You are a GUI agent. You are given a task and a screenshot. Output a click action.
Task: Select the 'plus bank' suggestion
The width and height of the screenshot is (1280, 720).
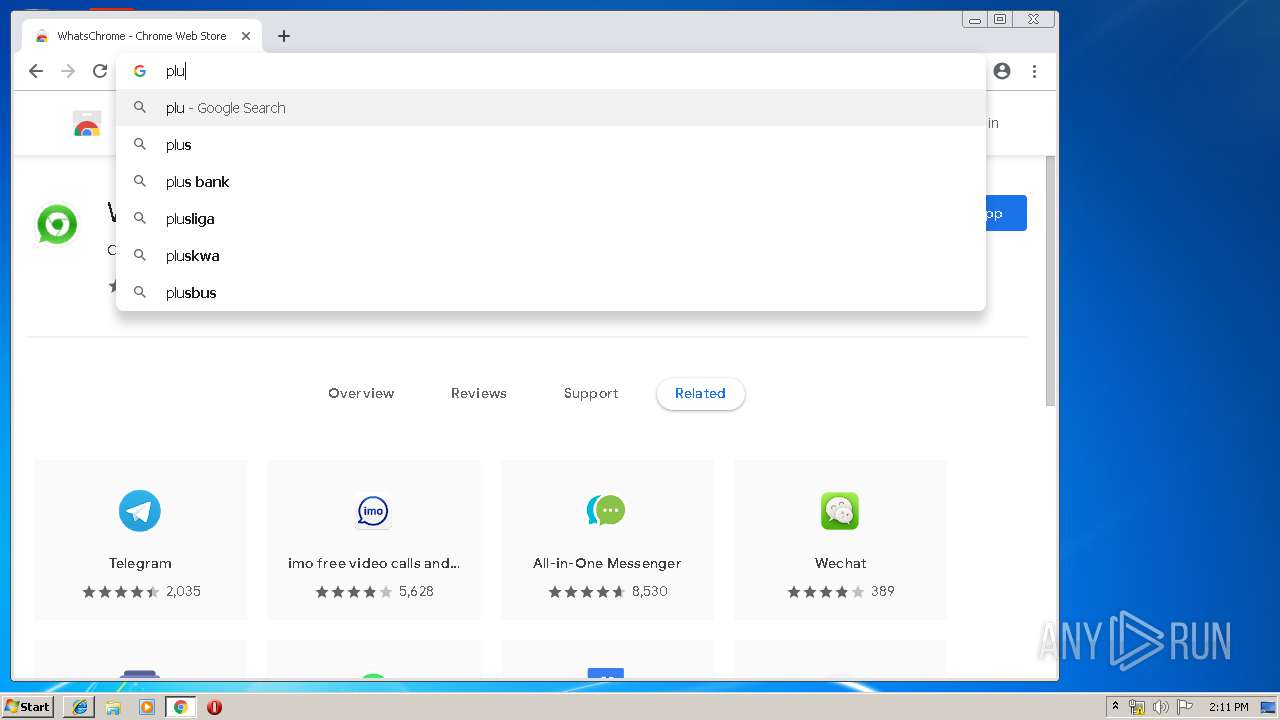[551, 182]
